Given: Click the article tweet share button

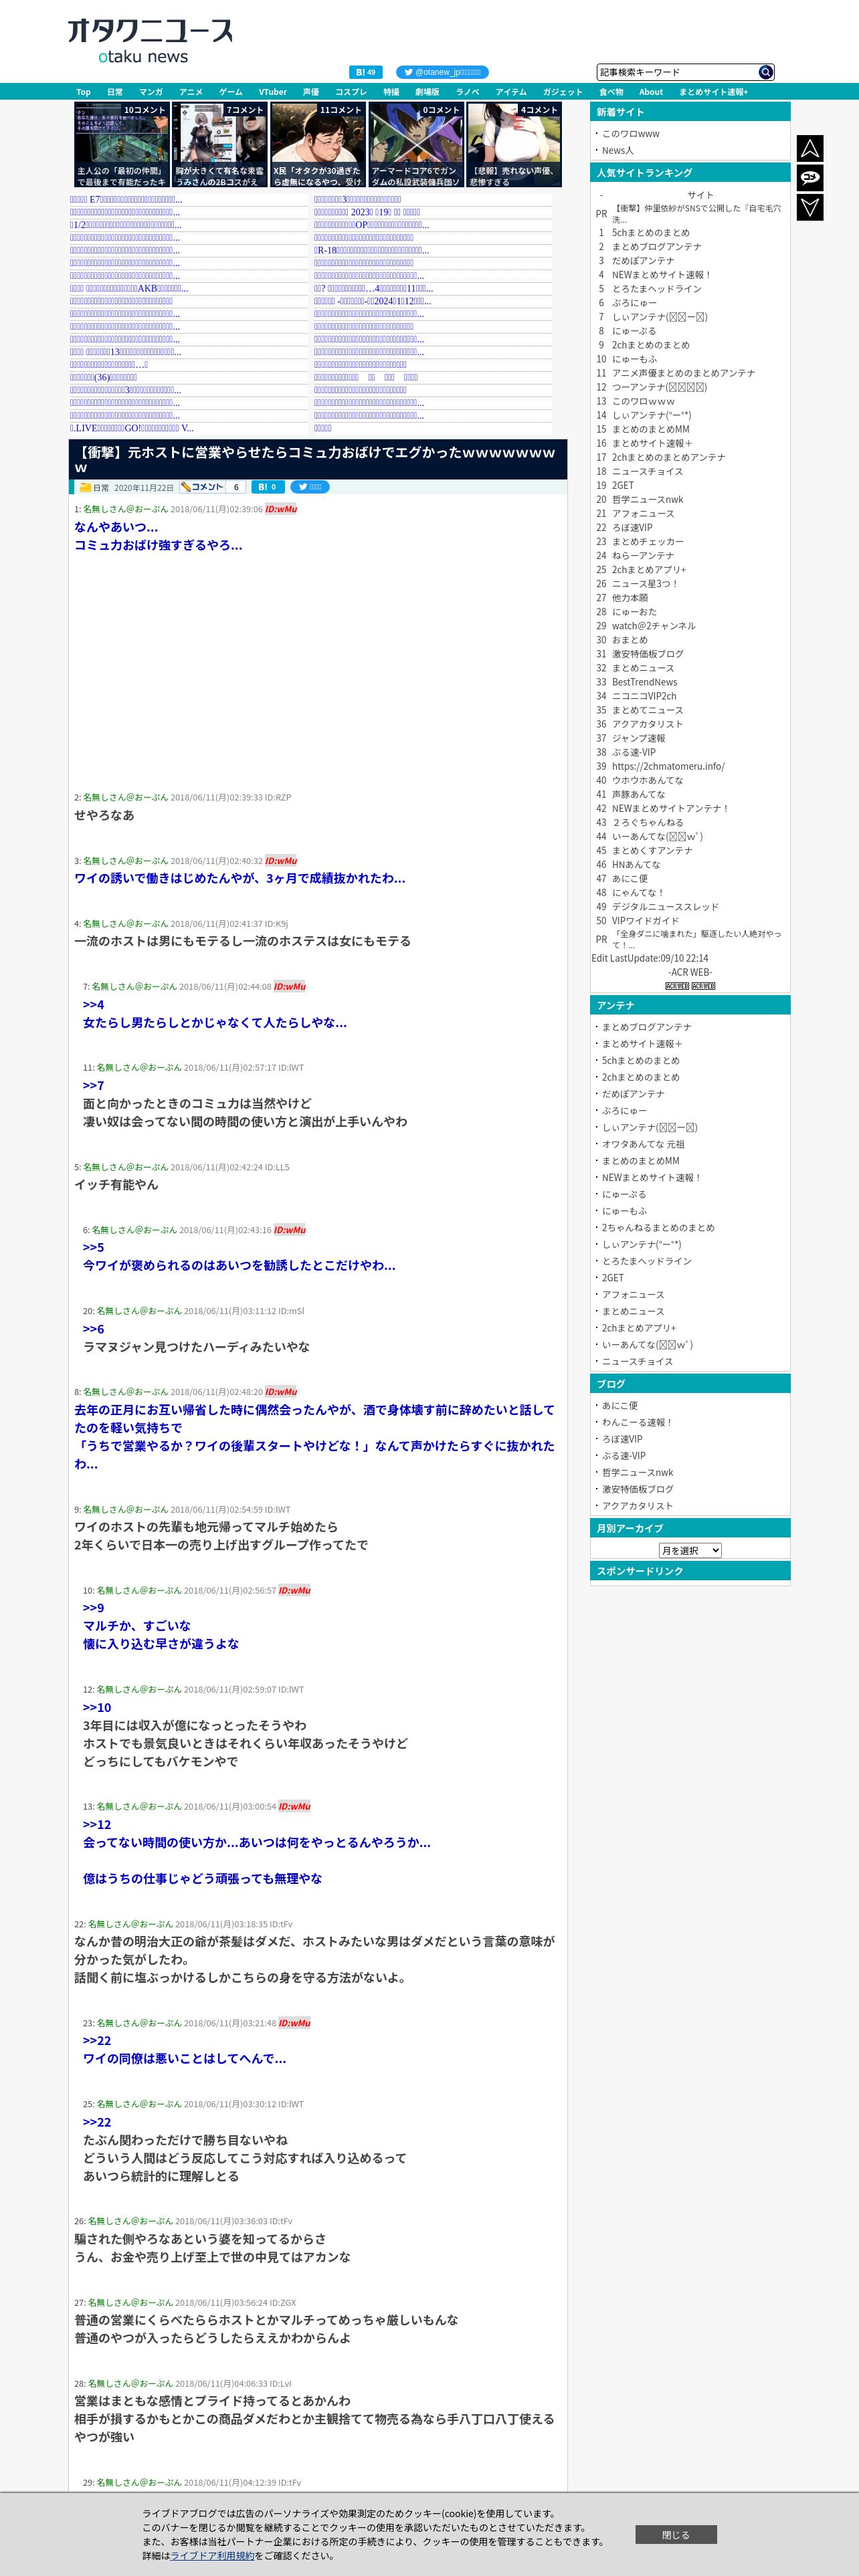Looking at the screenshot, I should pos(309,487).
